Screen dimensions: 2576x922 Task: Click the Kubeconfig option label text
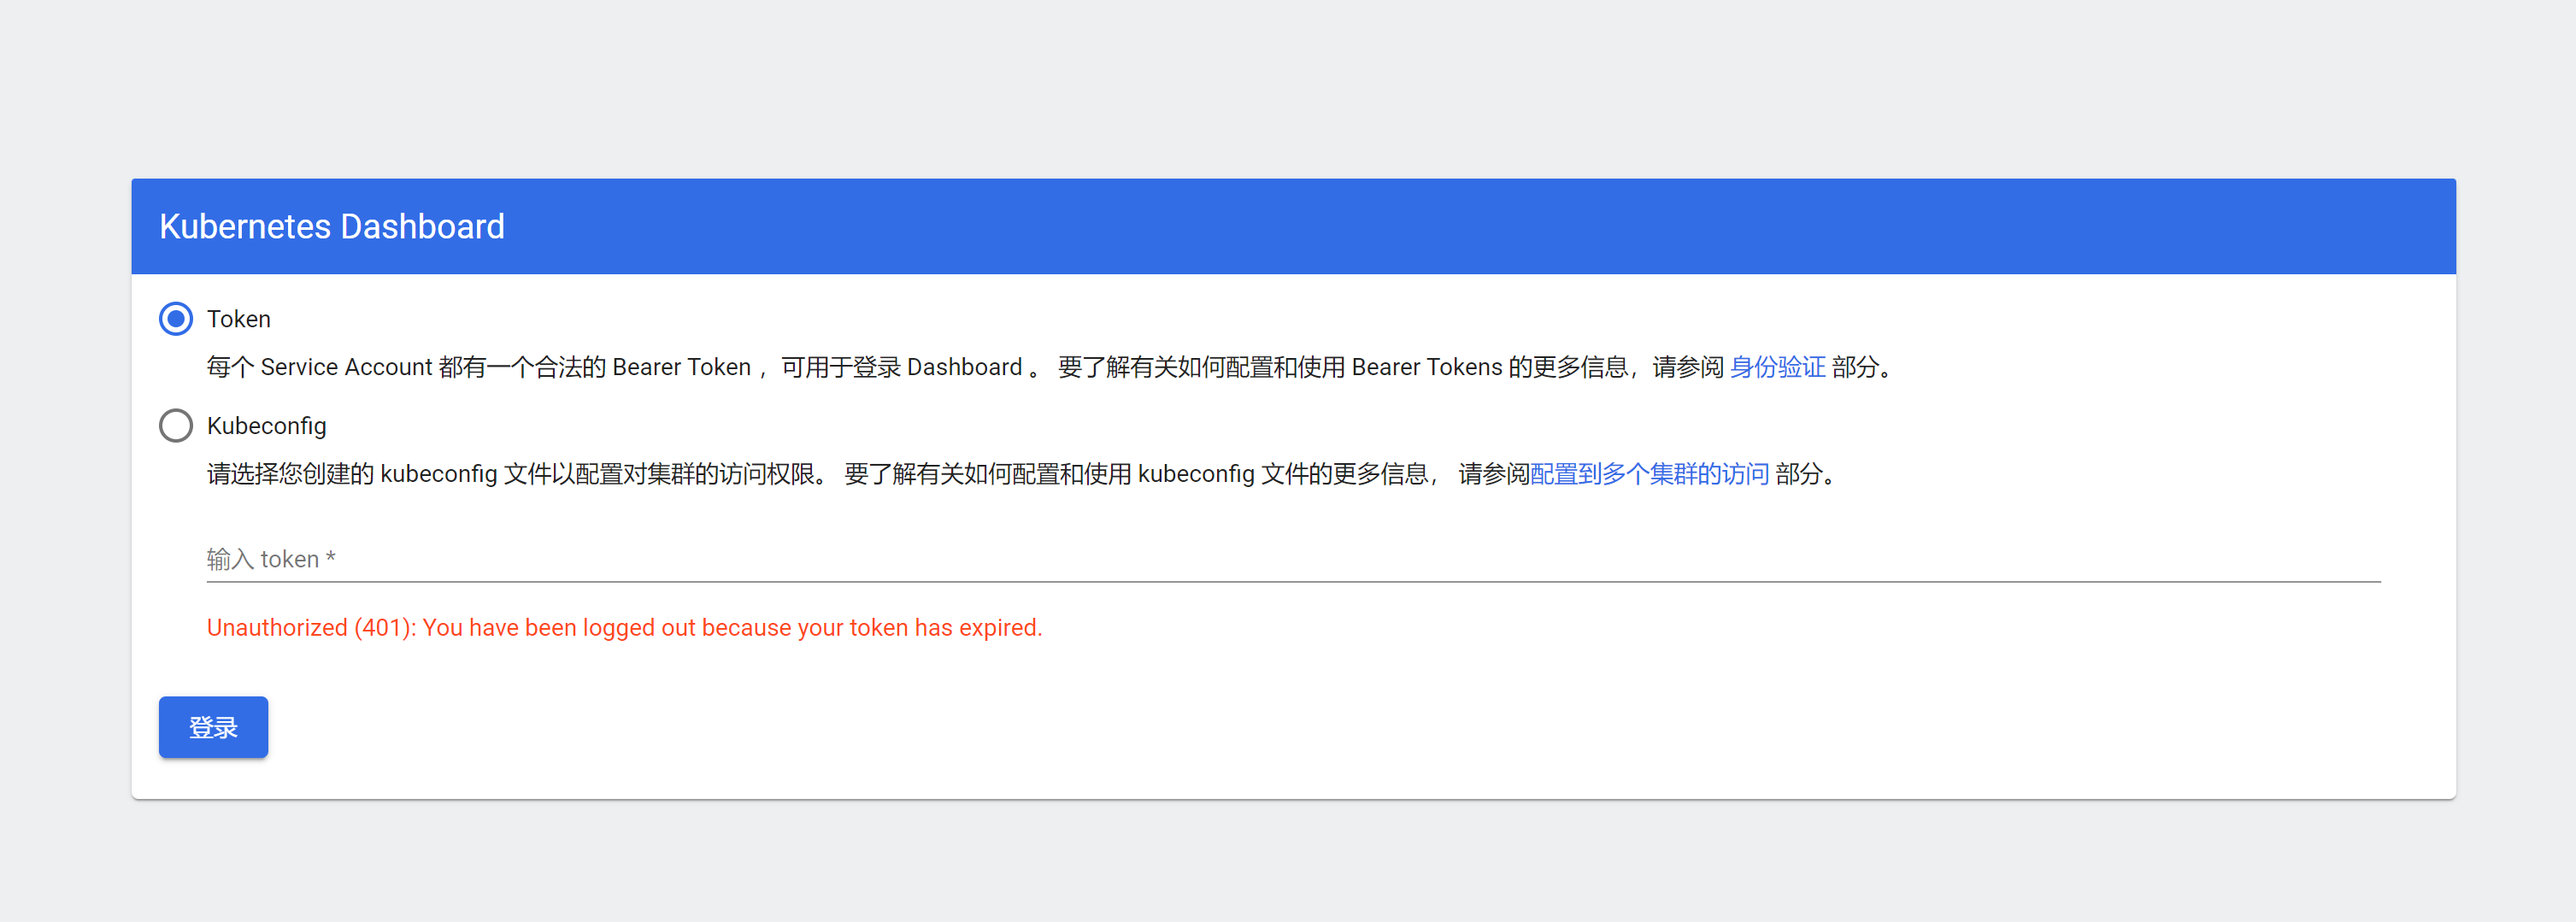[x=266, y=426]
